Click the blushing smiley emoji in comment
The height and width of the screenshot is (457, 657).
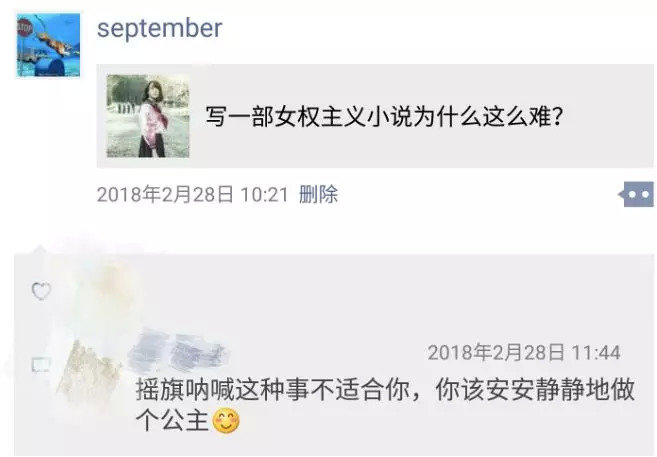pos(226,421)
